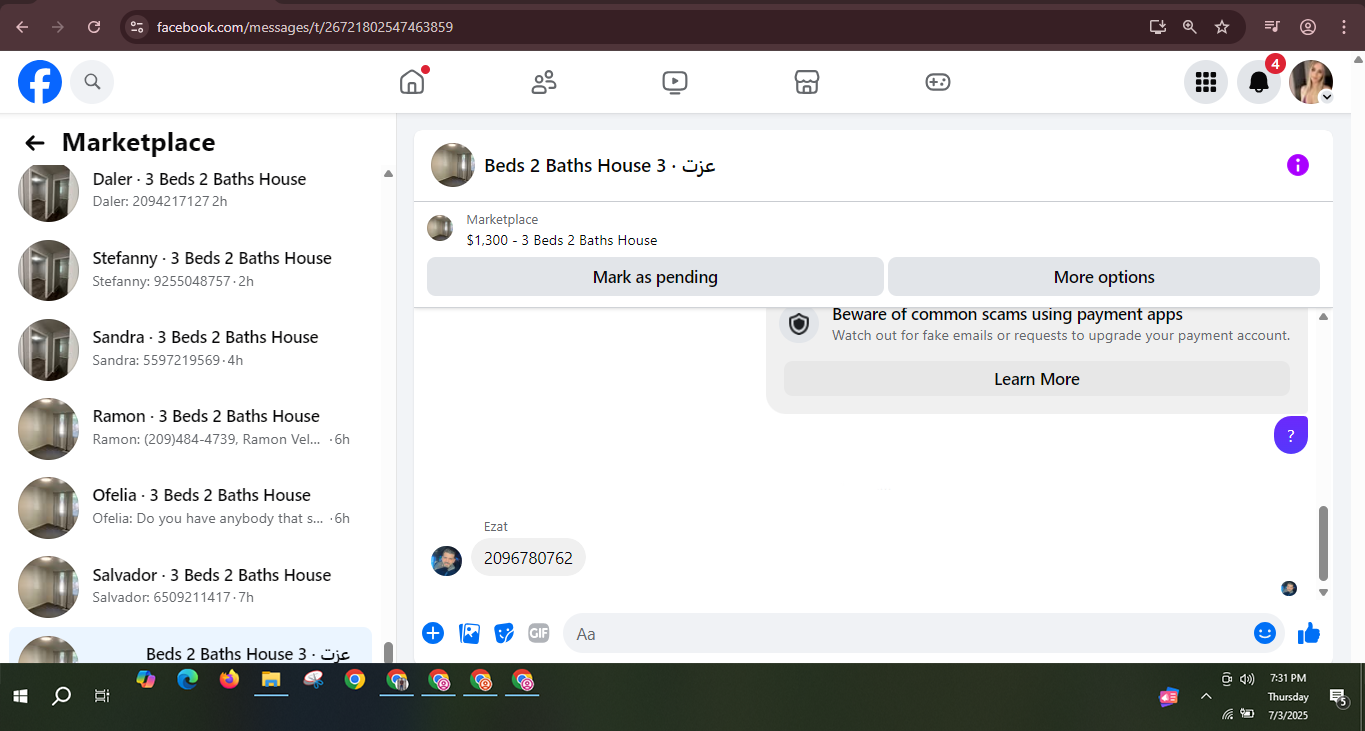Open $1,300 - 3 Beds 2 Baths House listing
1365x731 pixels.
pos(562,240)
